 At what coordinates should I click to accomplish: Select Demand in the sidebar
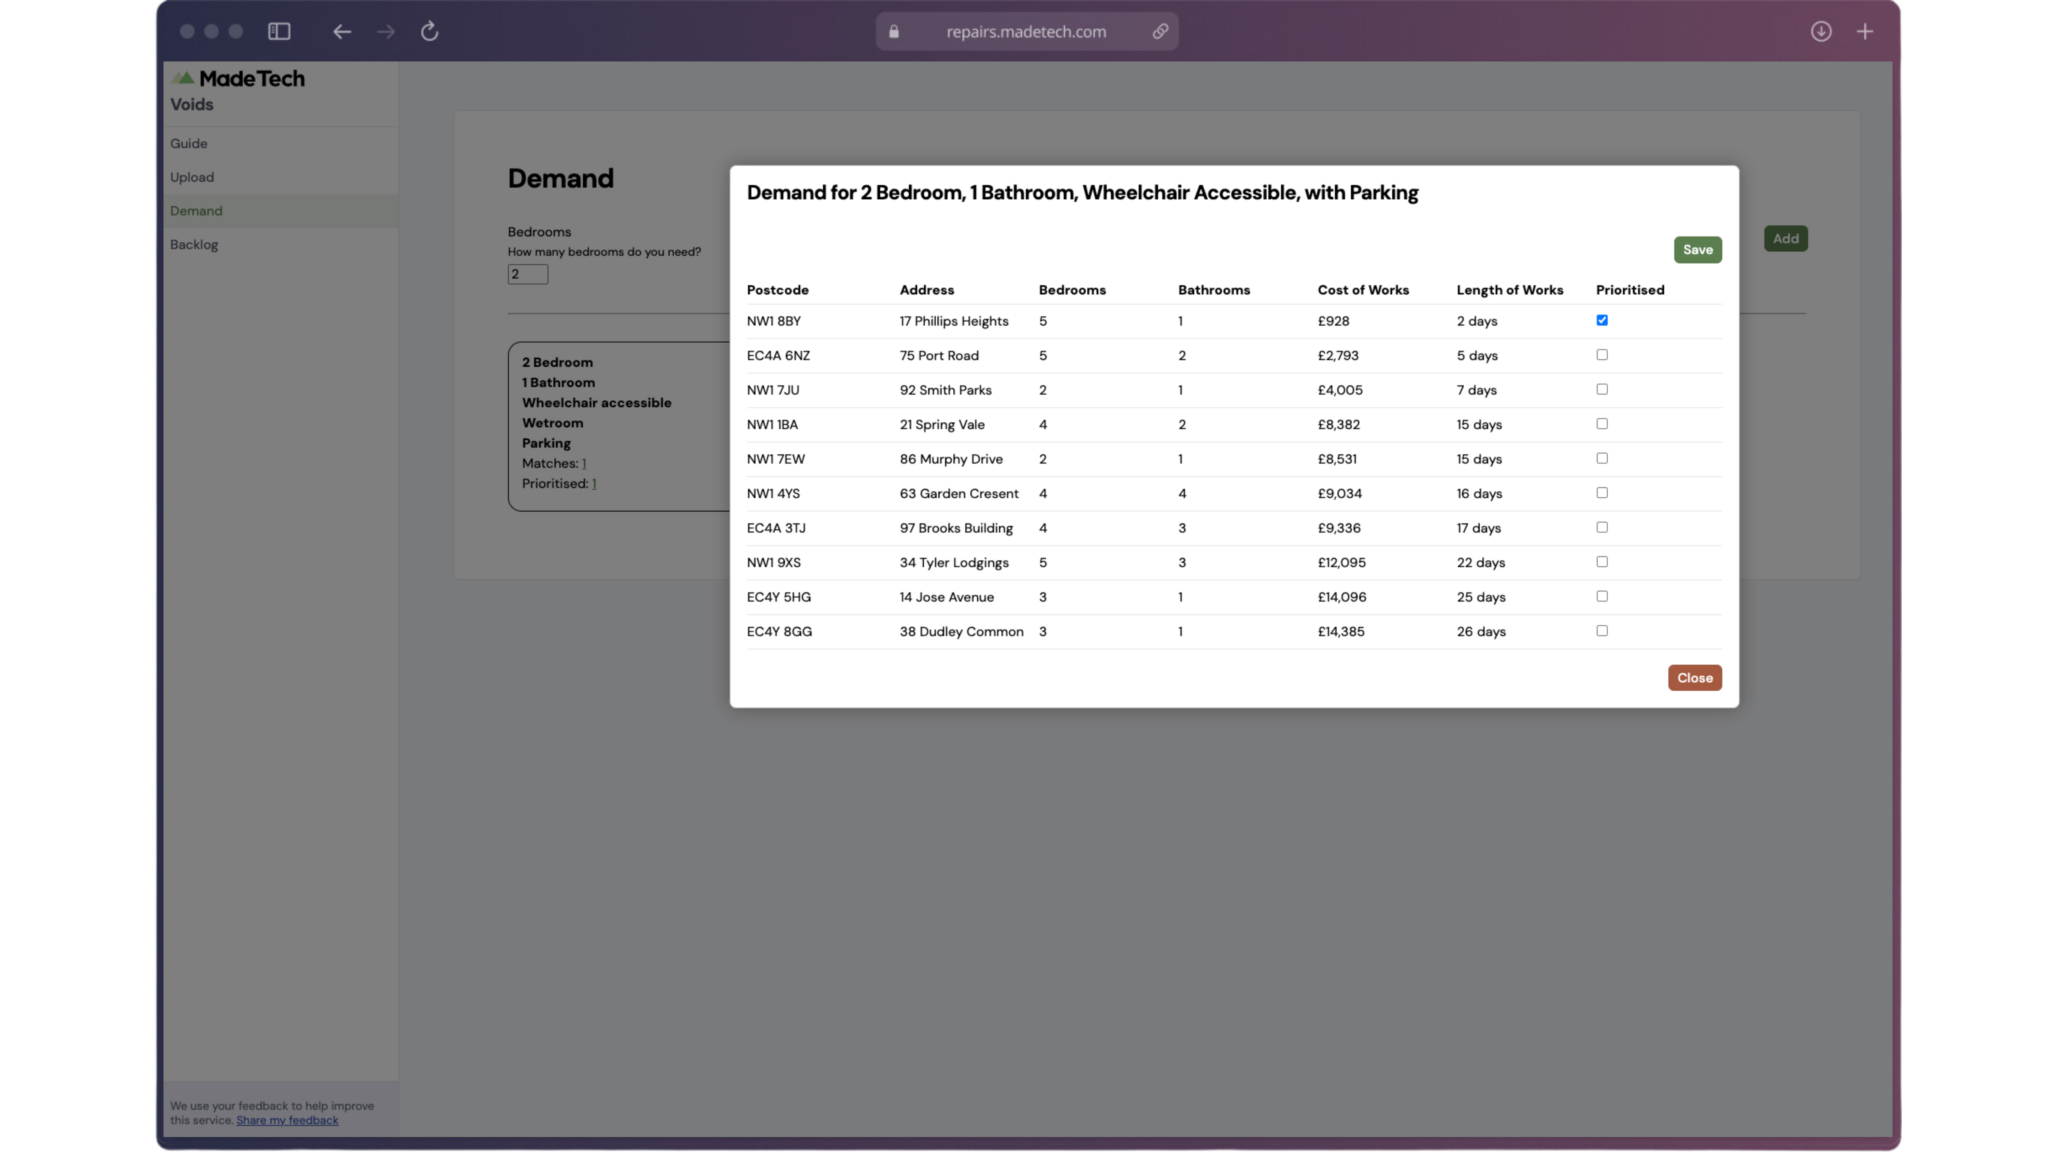280,210
